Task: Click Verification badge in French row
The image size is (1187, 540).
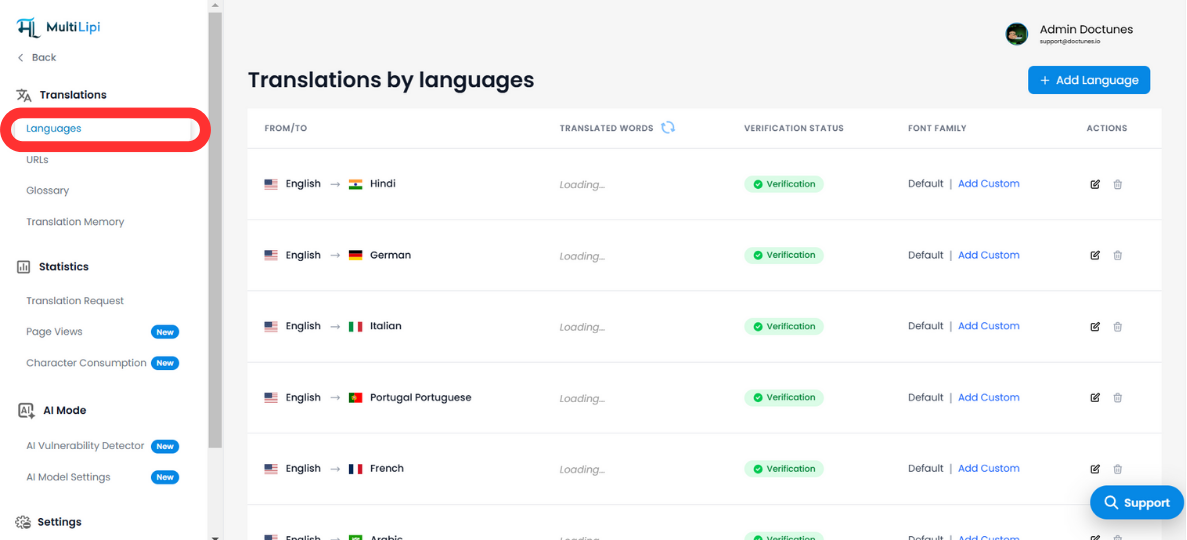Action: click(784, 469)
